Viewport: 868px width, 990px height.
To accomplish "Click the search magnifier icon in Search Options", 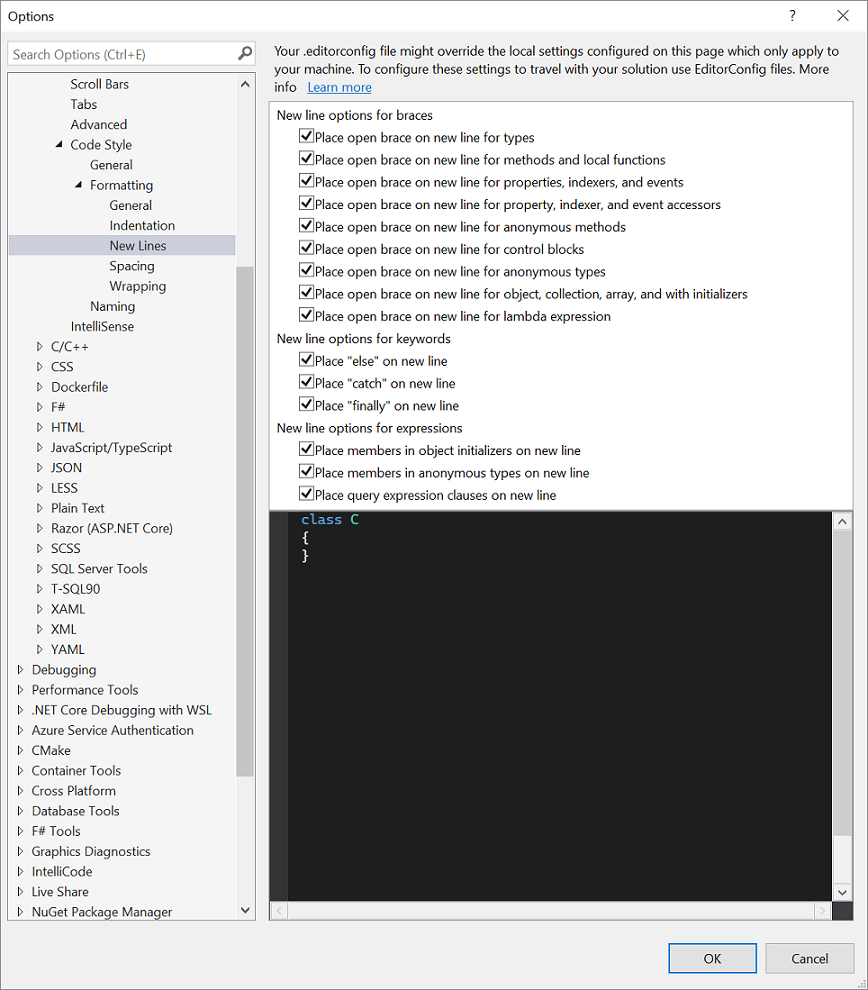I will (x=243, y=53).
